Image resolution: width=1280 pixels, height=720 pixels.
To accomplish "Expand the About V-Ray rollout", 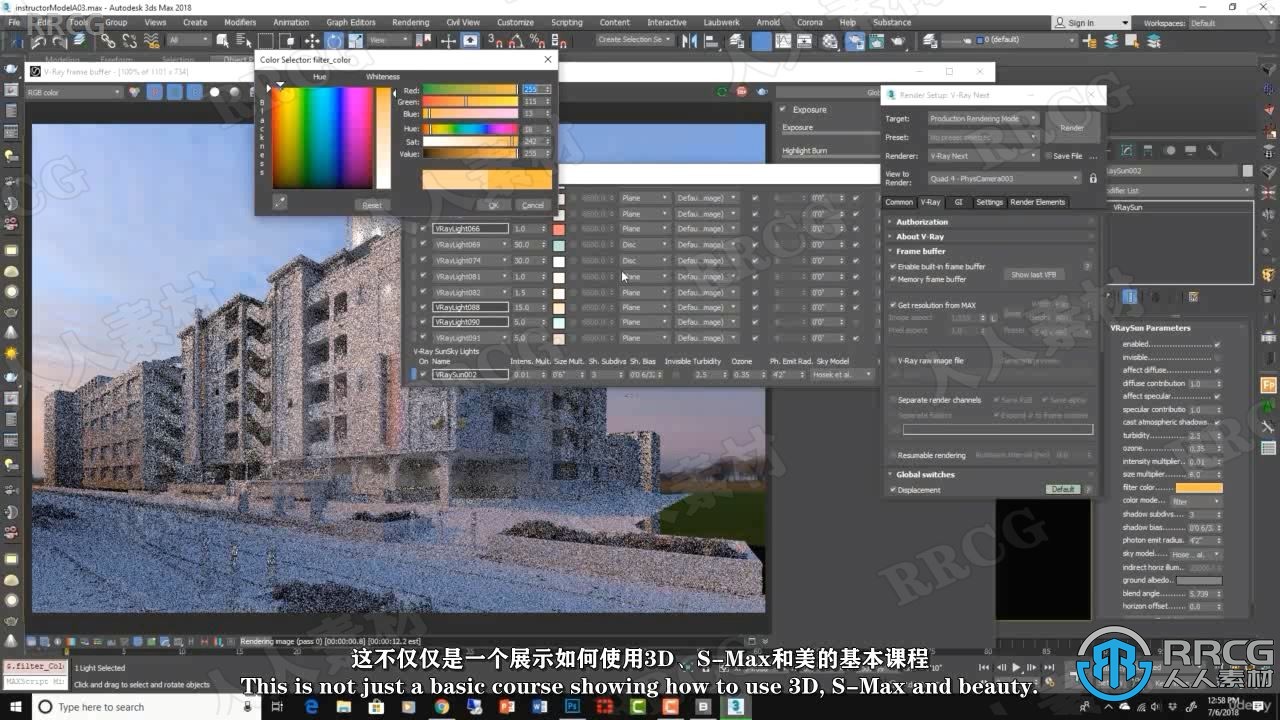I will click(919, 237).
